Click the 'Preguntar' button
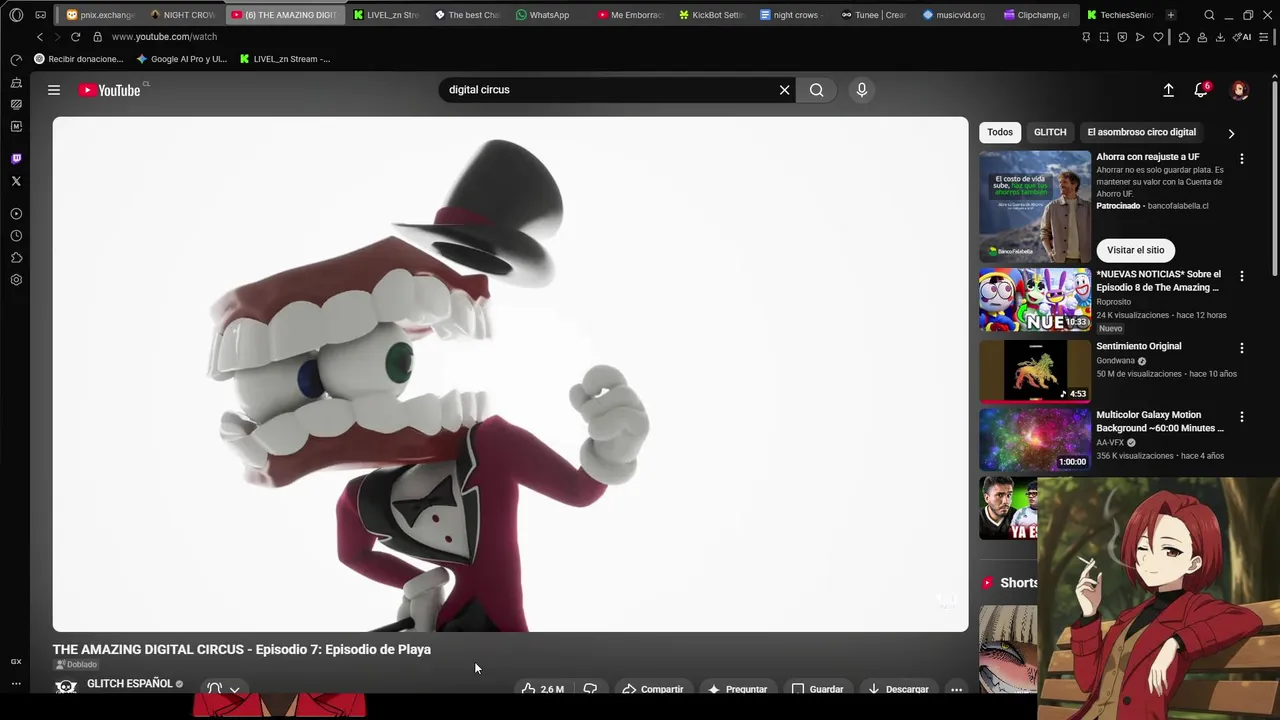 (738, 689)
